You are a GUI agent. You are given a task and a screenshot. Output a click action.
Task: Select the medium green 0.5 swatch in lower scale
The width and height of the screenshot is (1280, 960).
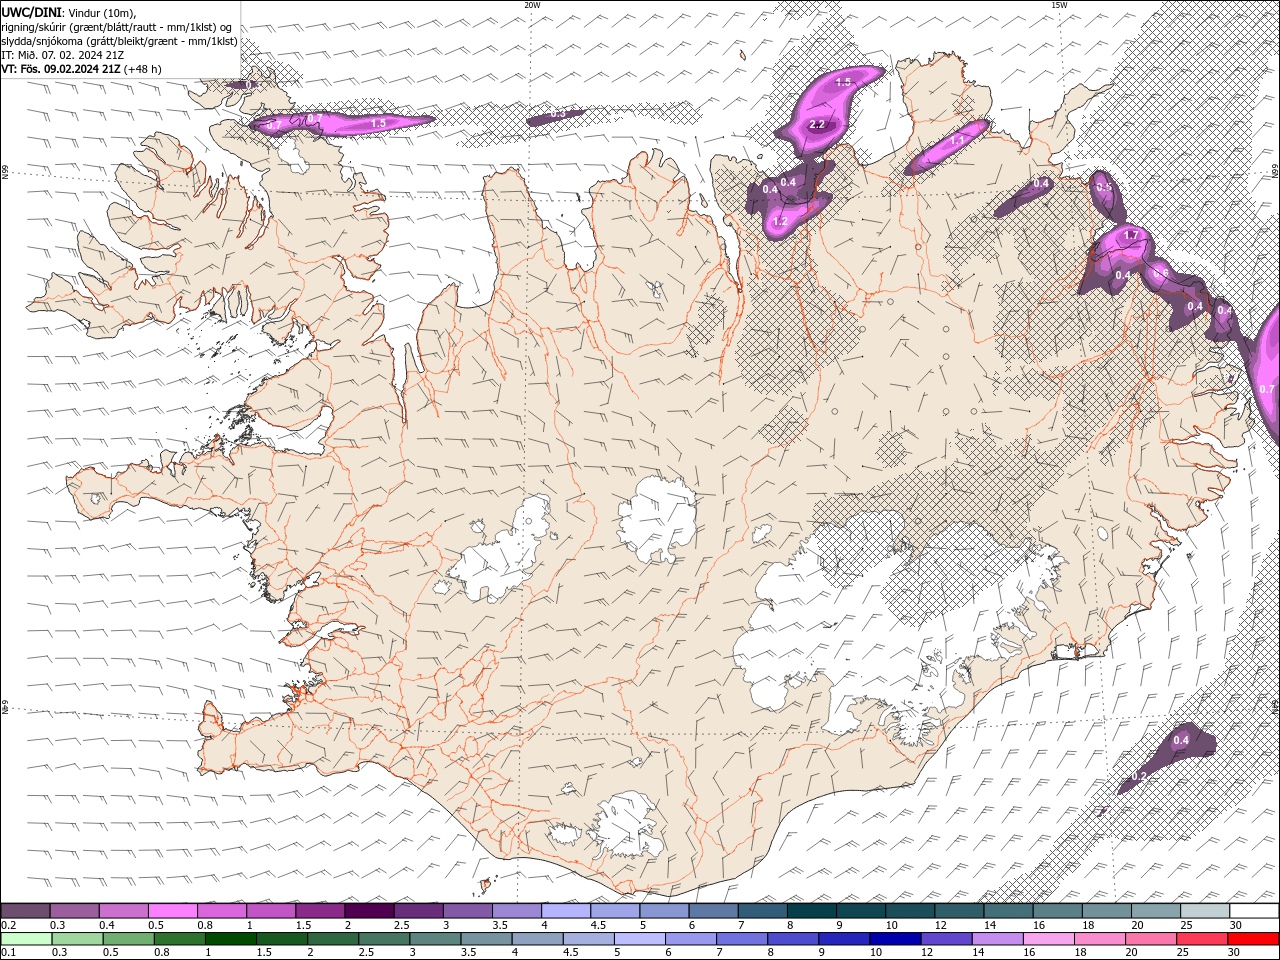(x=129, y=938)
